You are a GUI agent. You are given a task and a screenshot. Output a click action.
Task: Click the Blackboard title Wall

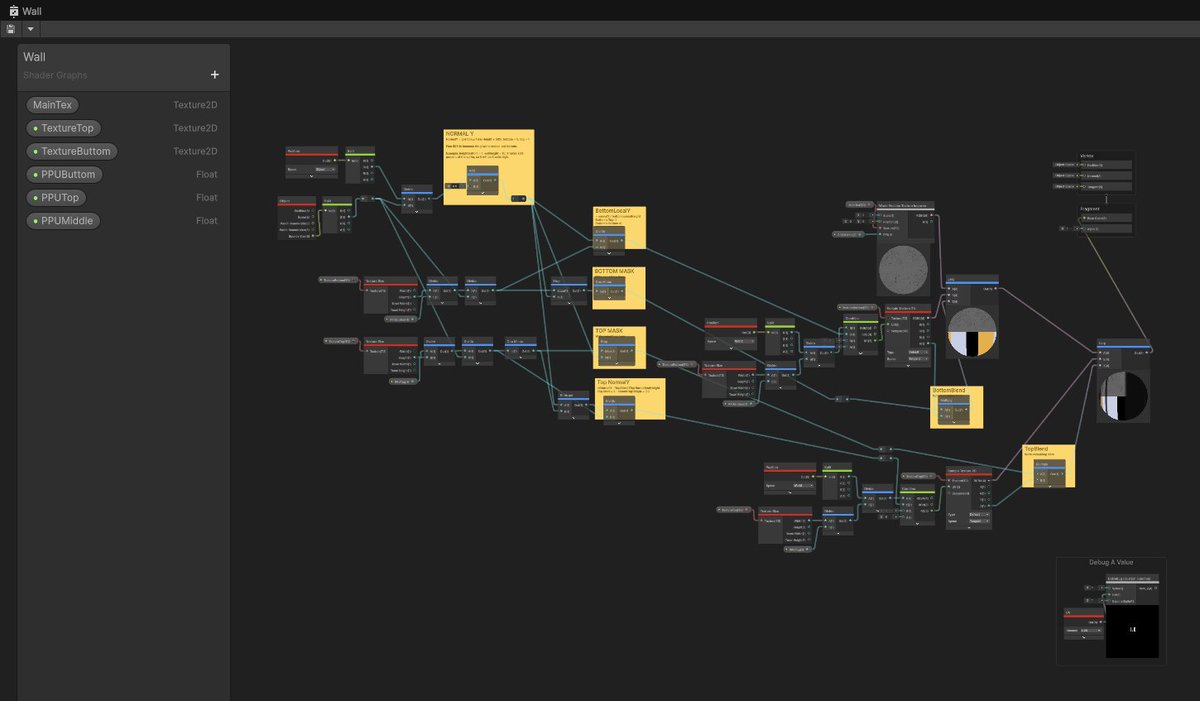pos(34,57)
